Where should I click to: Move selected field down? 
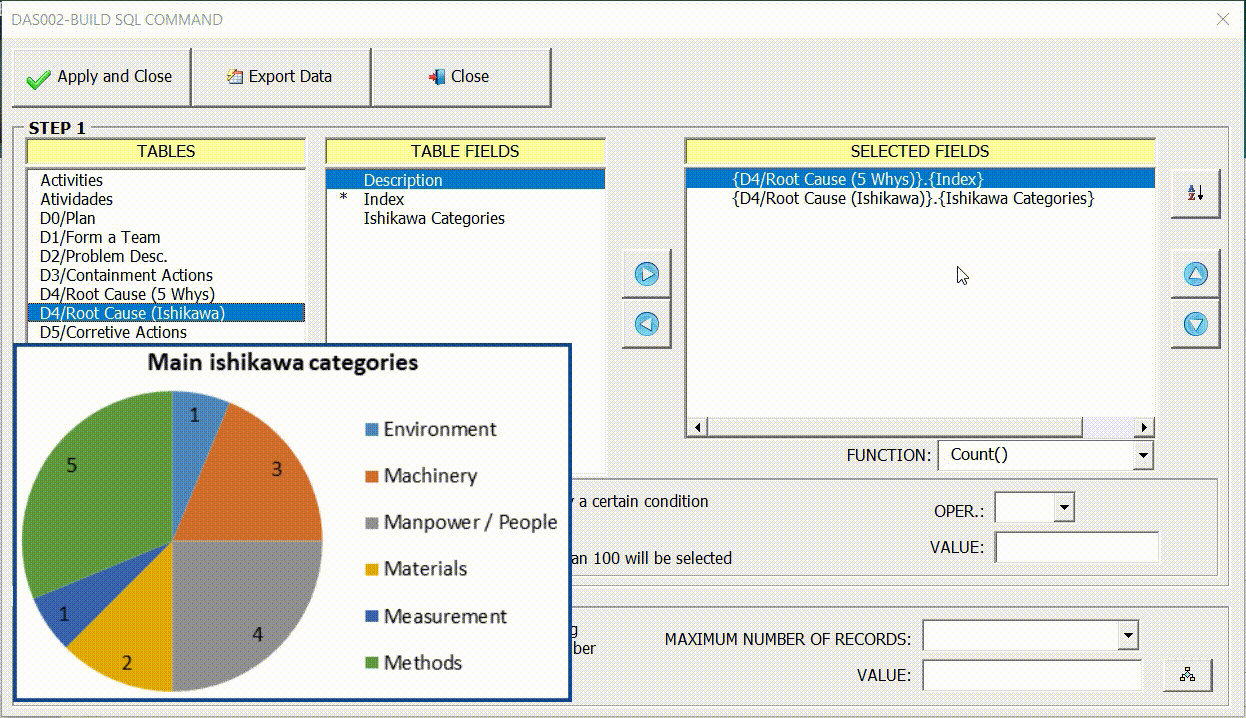coord(1195,324)
